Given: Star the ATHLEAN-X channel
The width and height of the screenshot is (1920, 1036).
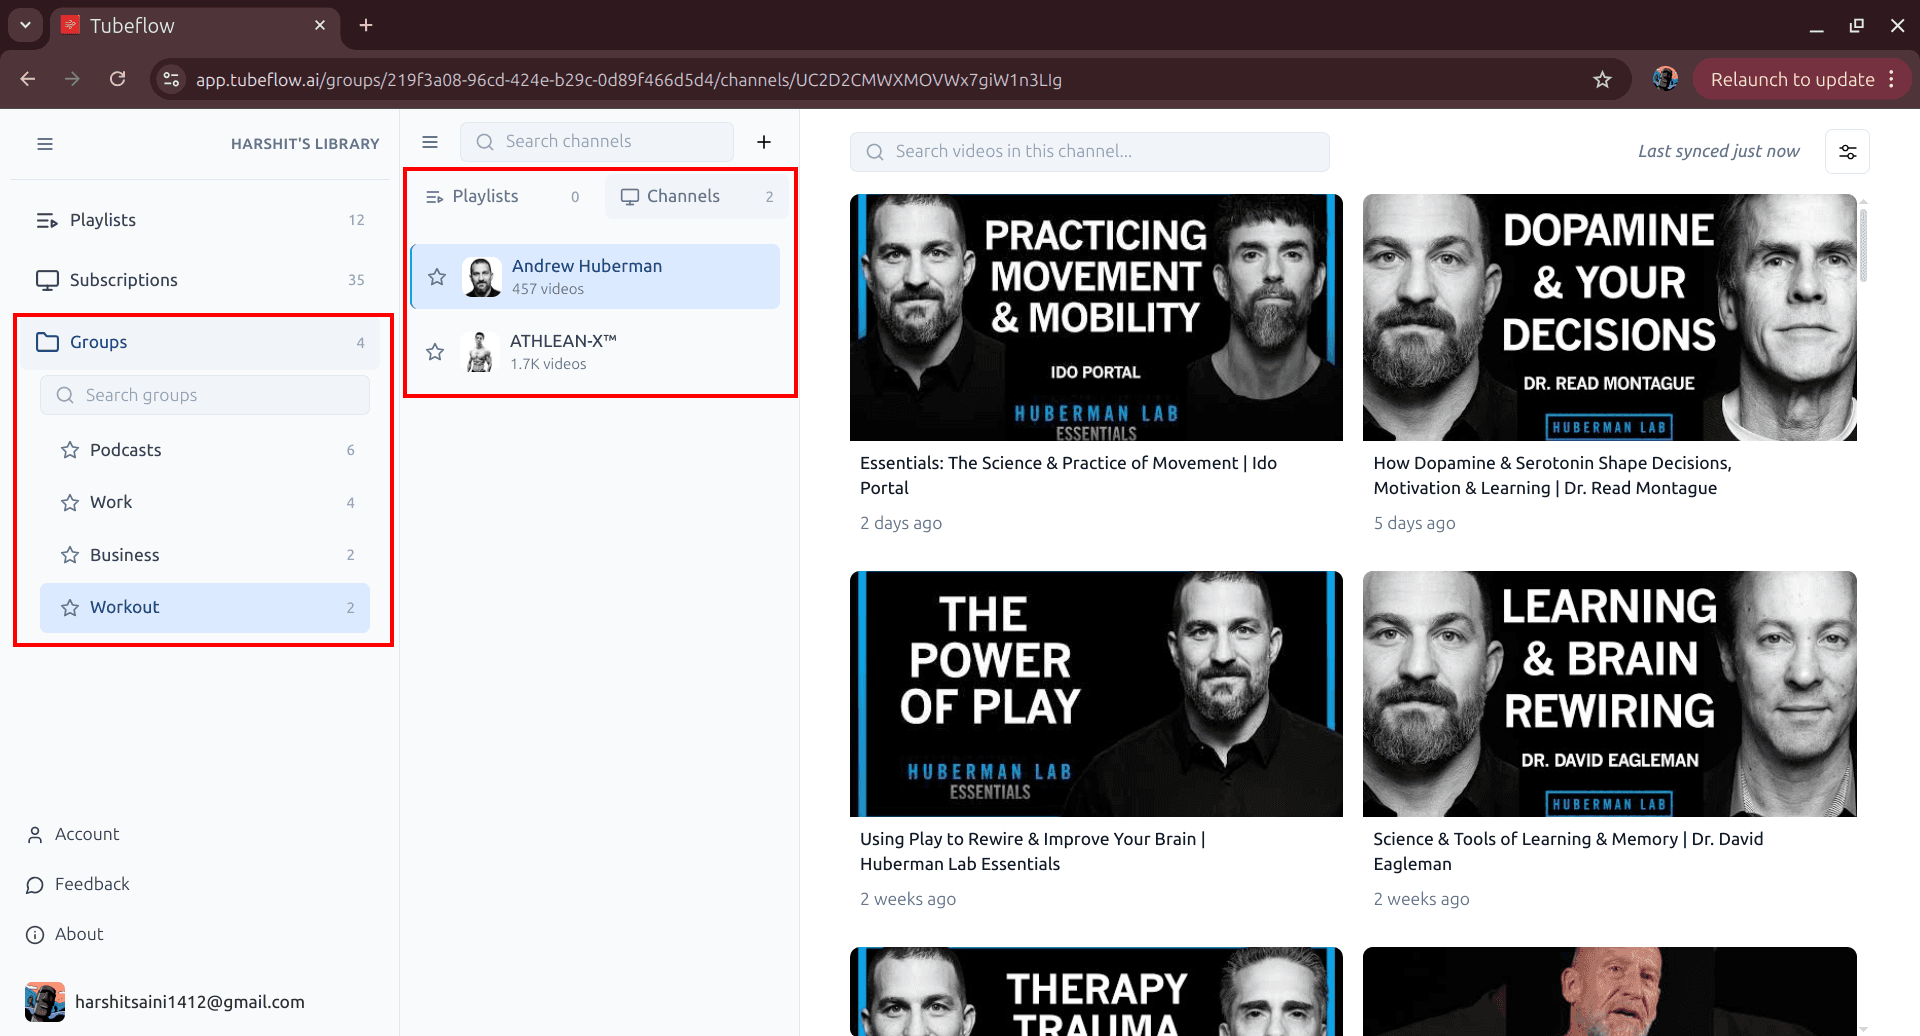Looking at the screenshot, I should (435, 352).
